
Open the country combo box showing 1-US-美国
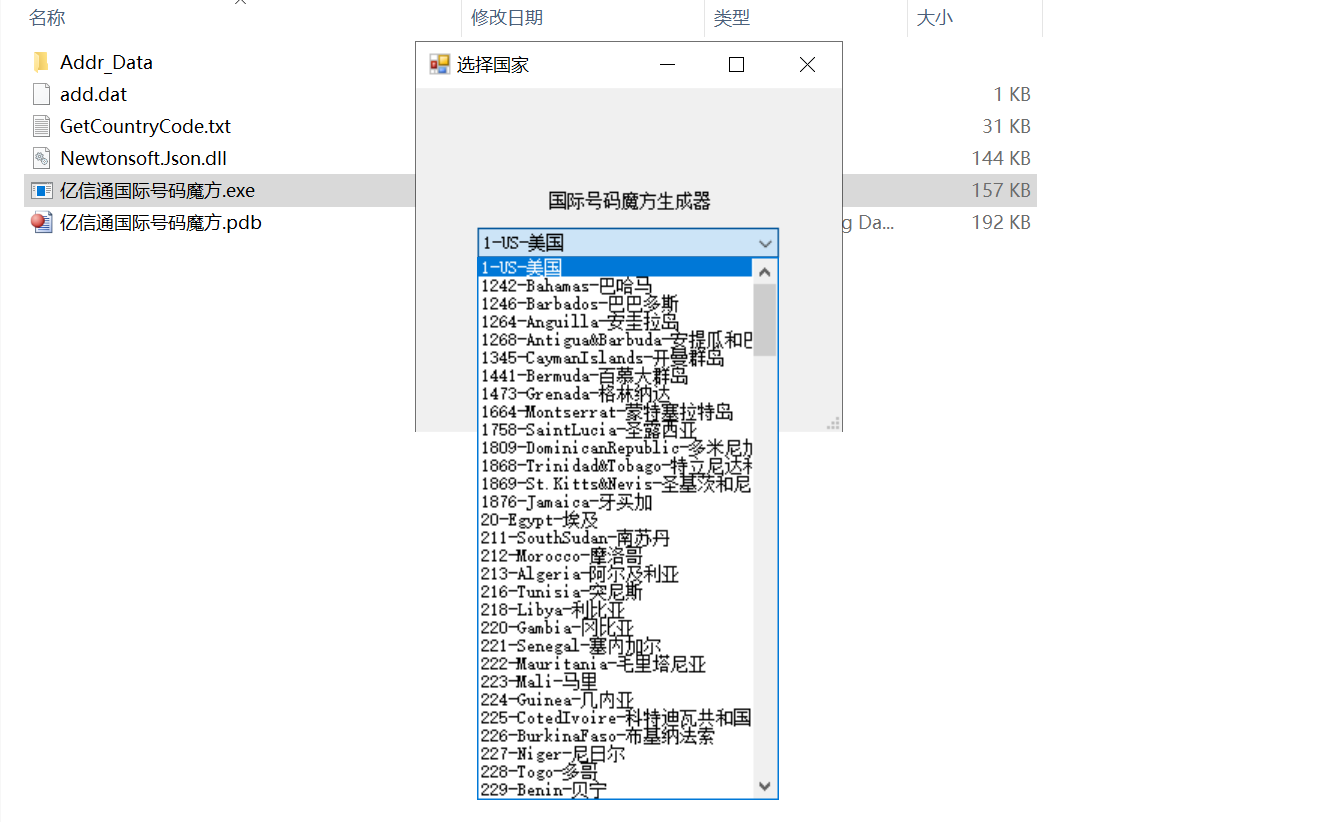[x=765, y=243]
